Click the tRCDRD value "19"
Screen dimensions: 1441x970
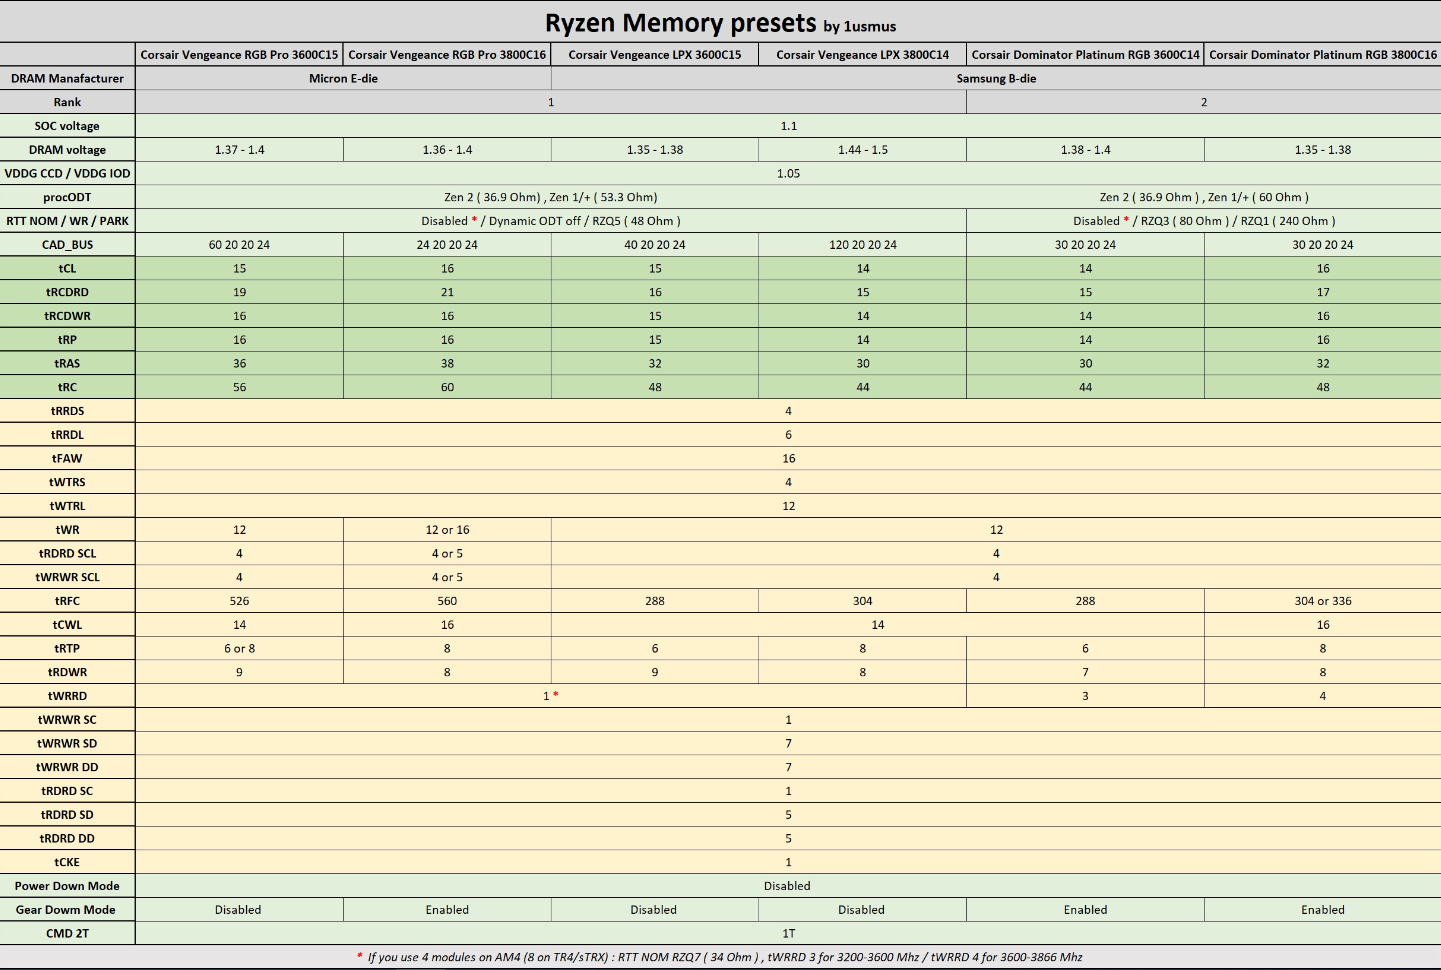[240, 292]
